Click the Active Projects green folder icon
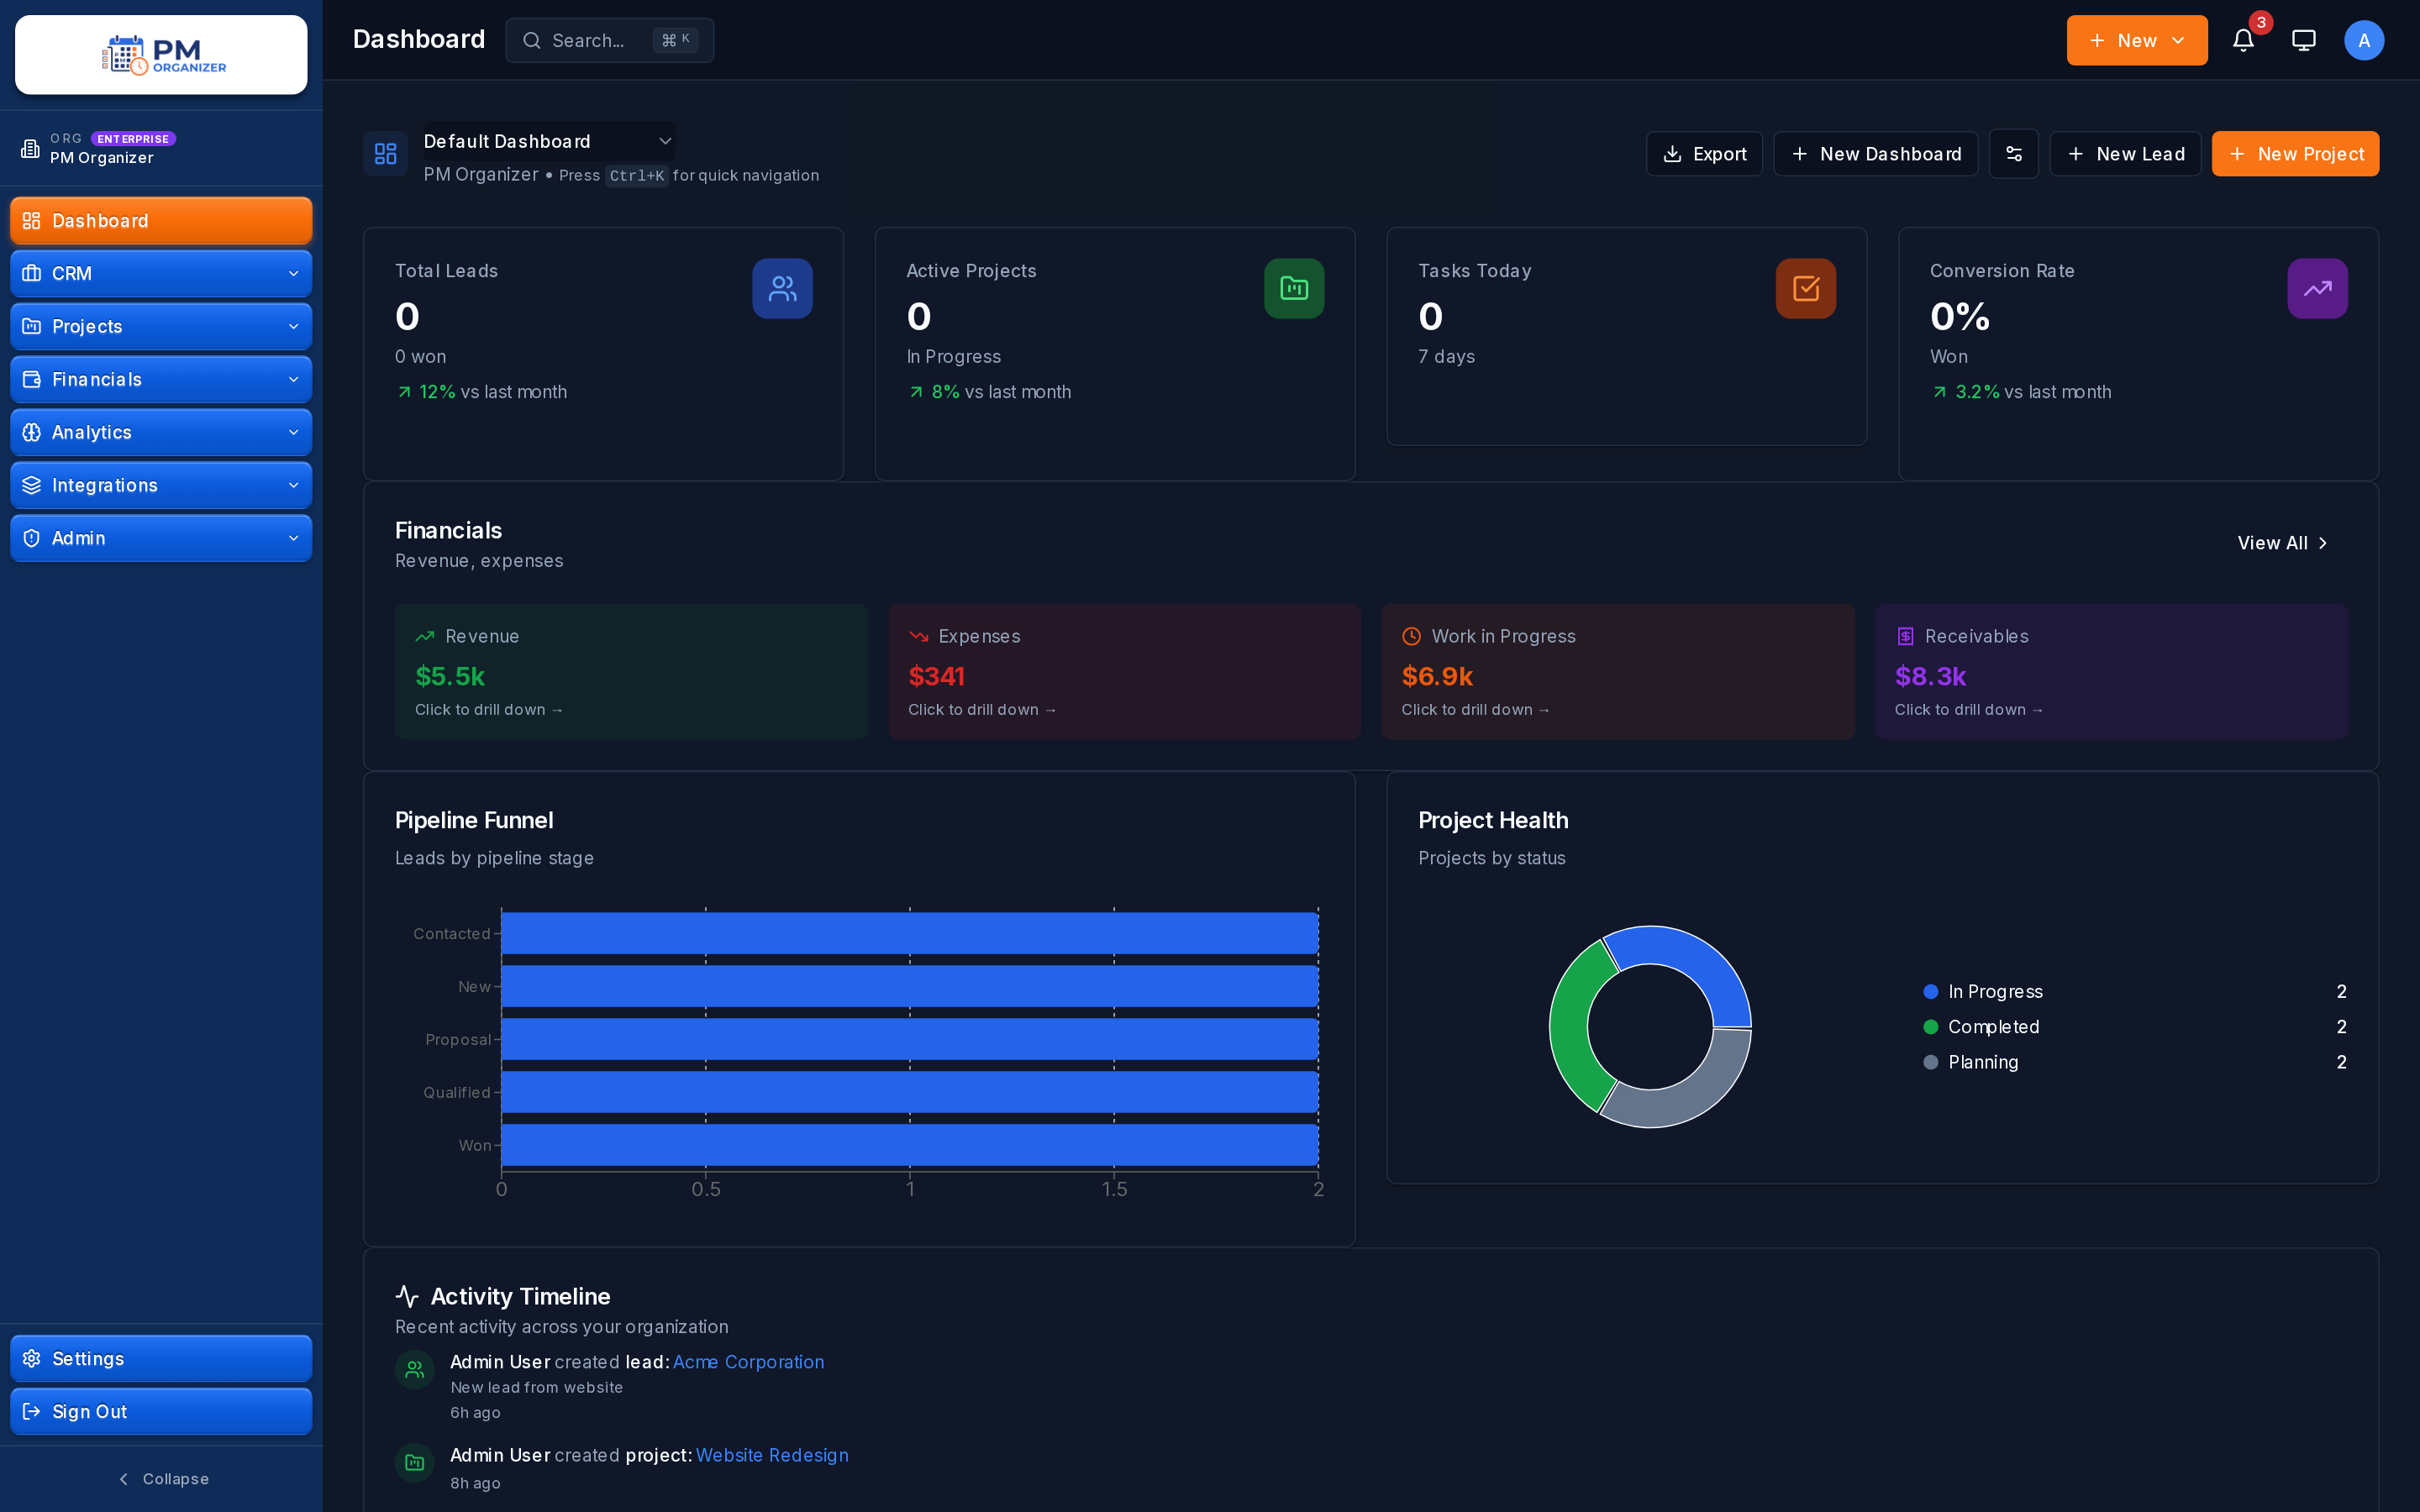This screenshot has width=2420, height=1512. click(1294, 289)
